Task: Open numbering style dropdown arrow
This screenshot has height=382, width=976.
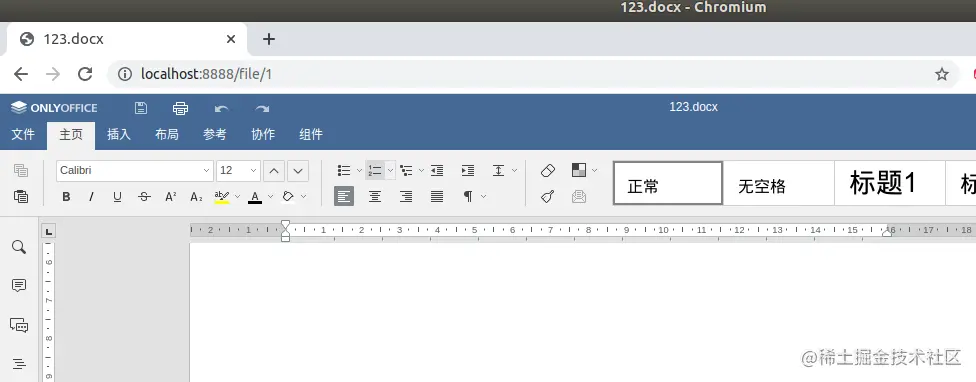Action: (390, 170)
